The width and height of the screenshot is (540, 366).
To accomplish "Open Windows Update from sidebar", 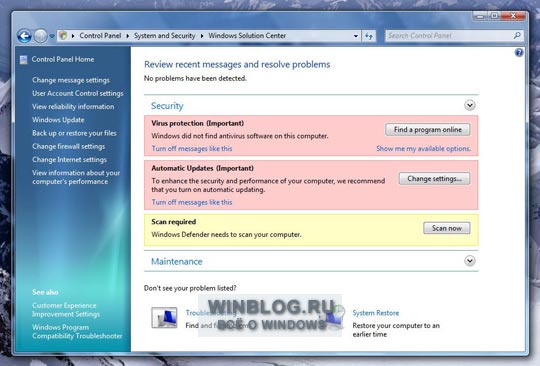I will (x=58, y=120).
